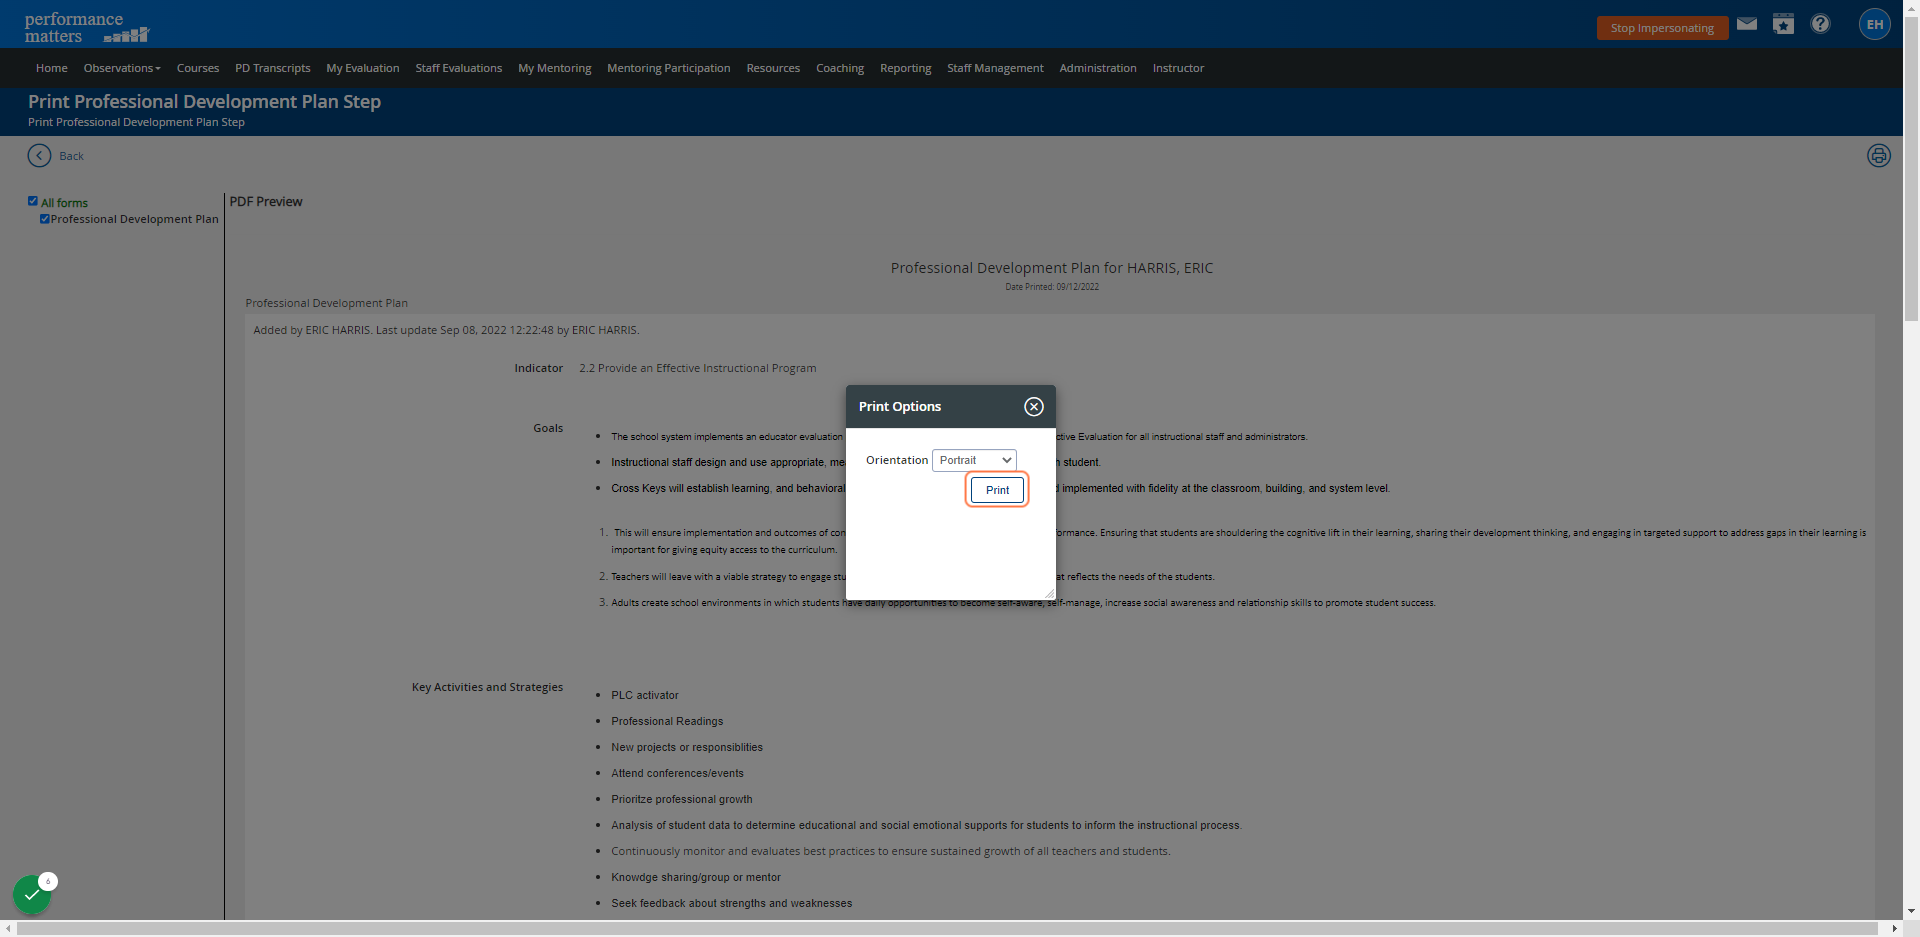Viewport: 1920px width, 937px height.
Task: Click 'Knowdge sharing/group or mentor' item
Action: point(696,877)
